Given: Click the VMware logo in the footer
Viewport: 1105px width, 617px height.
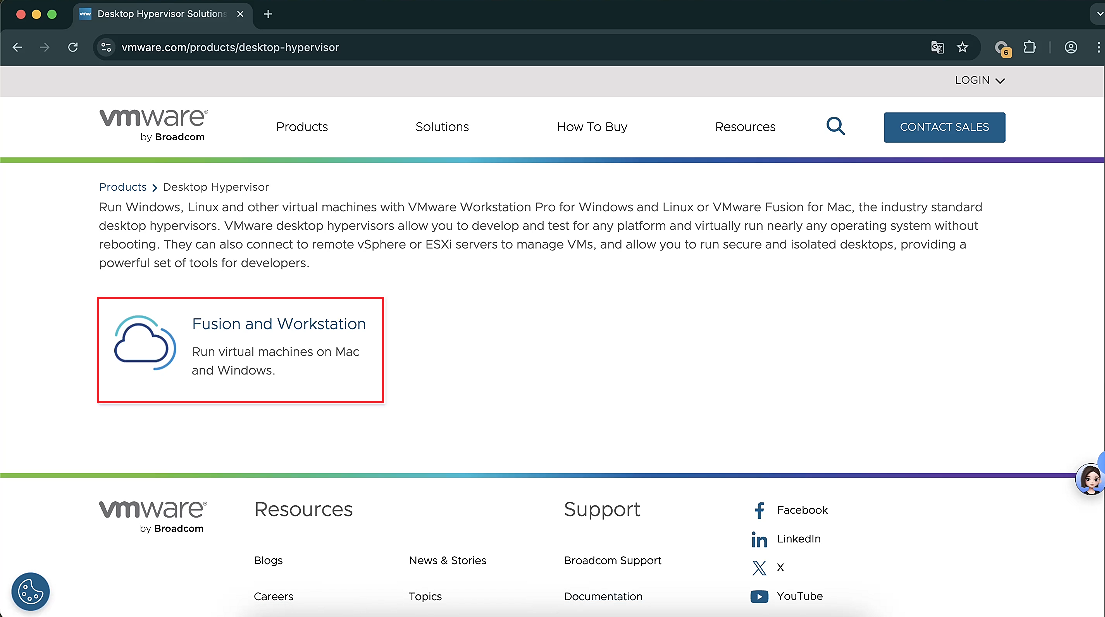Looking at the screenshot, I should 152,516.
